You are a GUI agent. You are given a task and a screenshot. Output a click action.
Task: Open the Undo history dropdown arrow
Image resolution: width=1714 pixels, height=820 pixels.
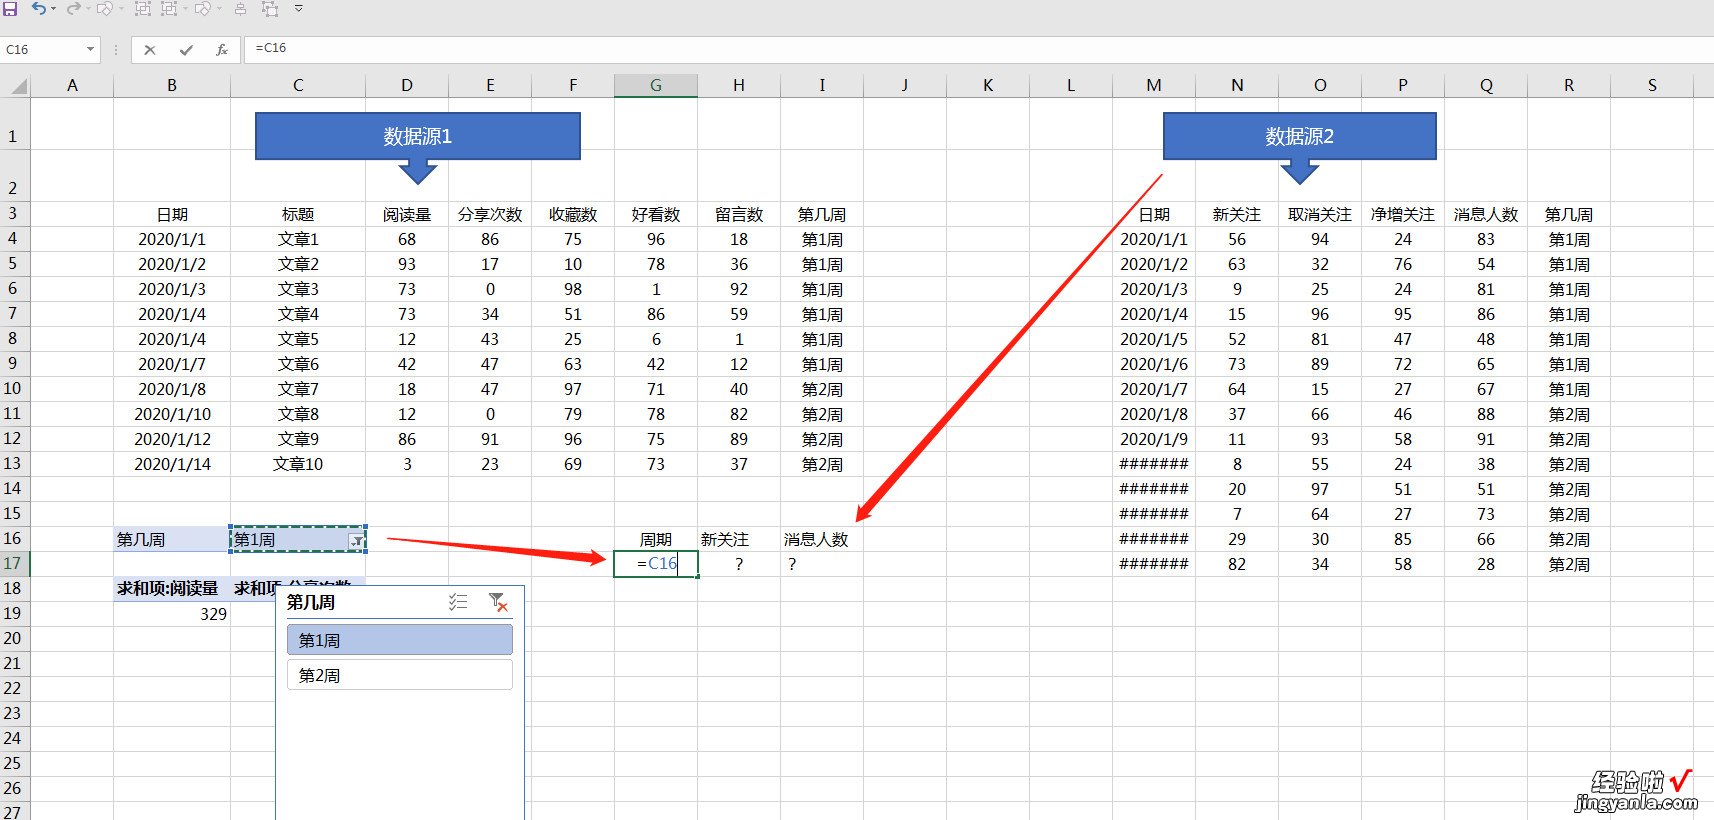tap(53, 9)
